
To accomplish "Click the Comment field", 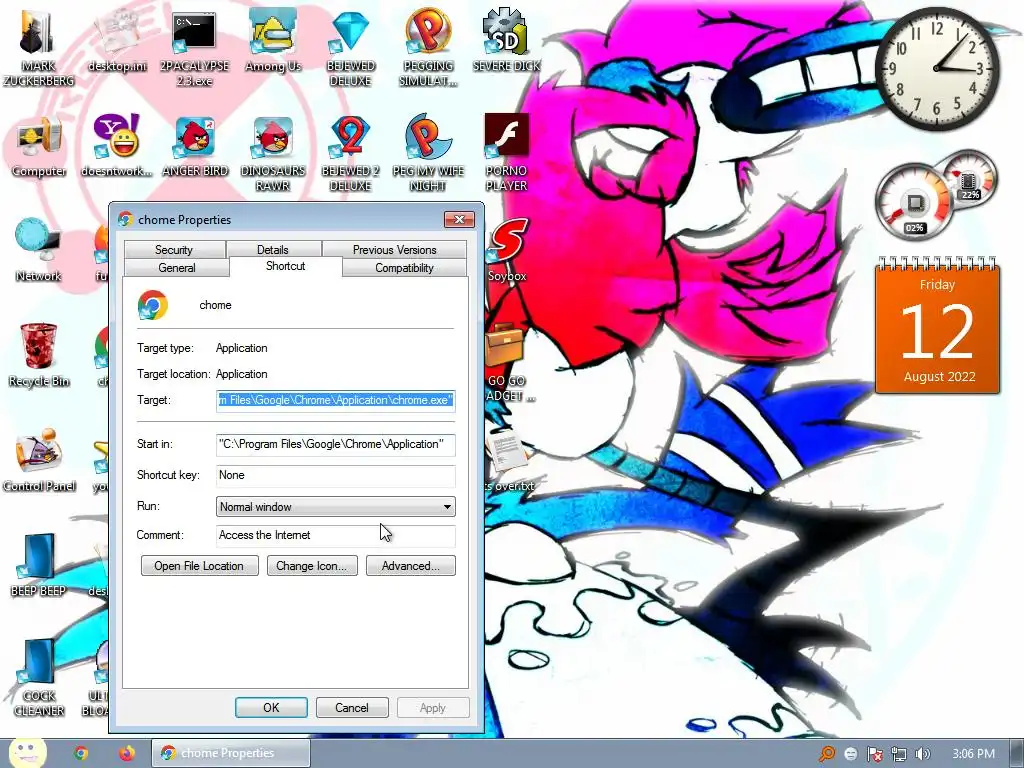I will click(336, 536).
